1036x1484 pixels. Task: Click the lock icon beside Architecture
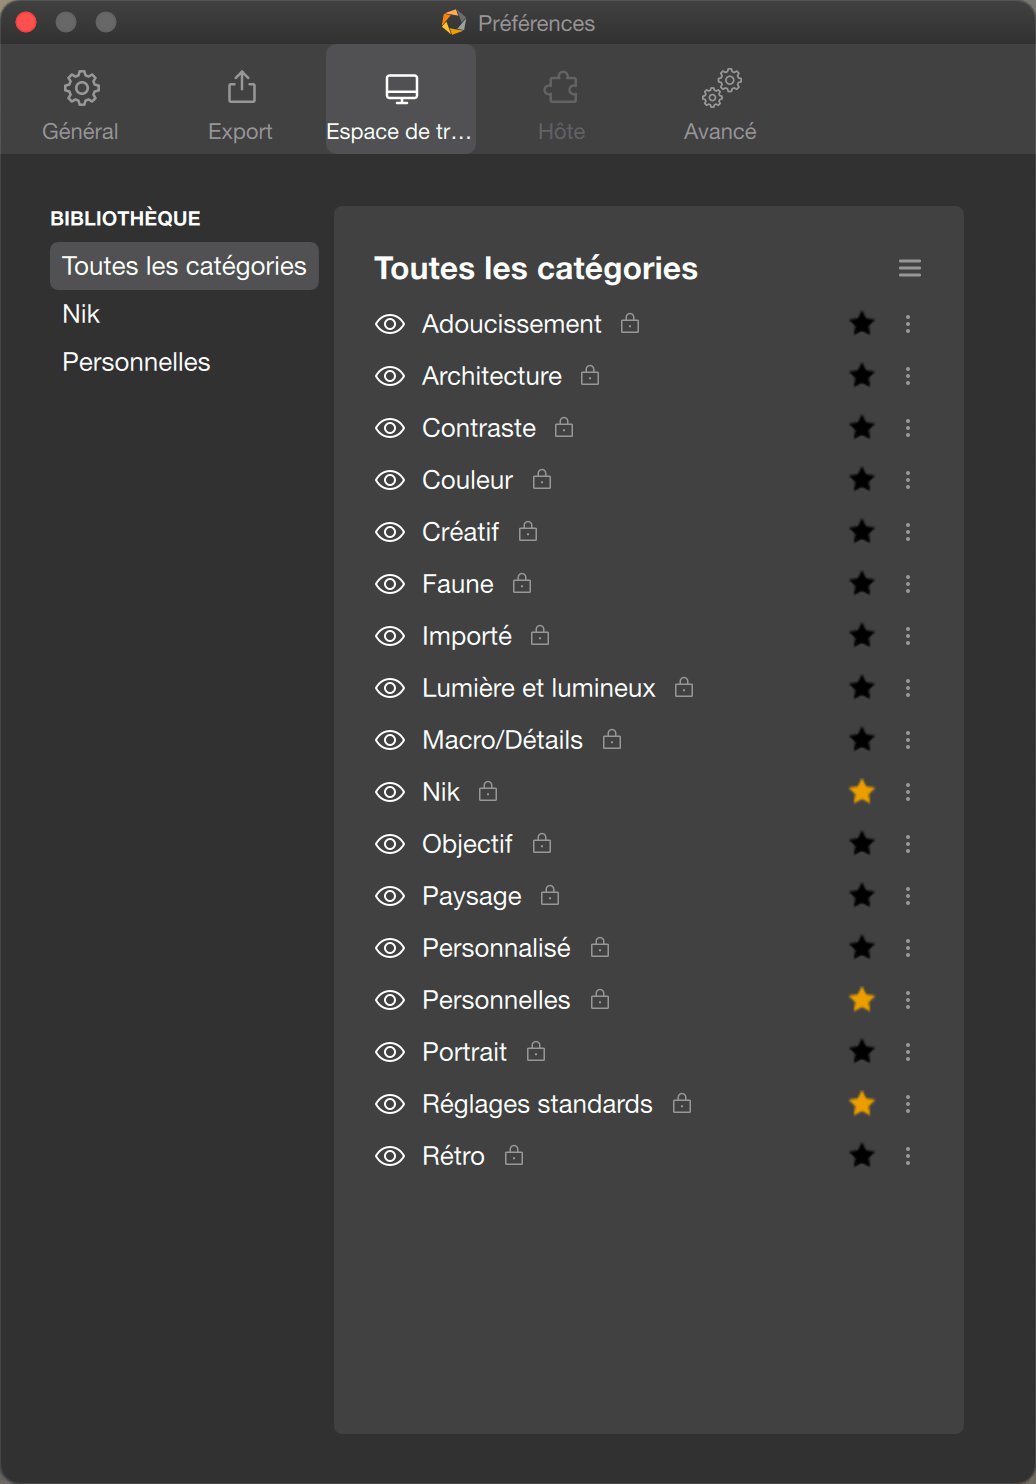pyautogui.click(x=590, y=375)
